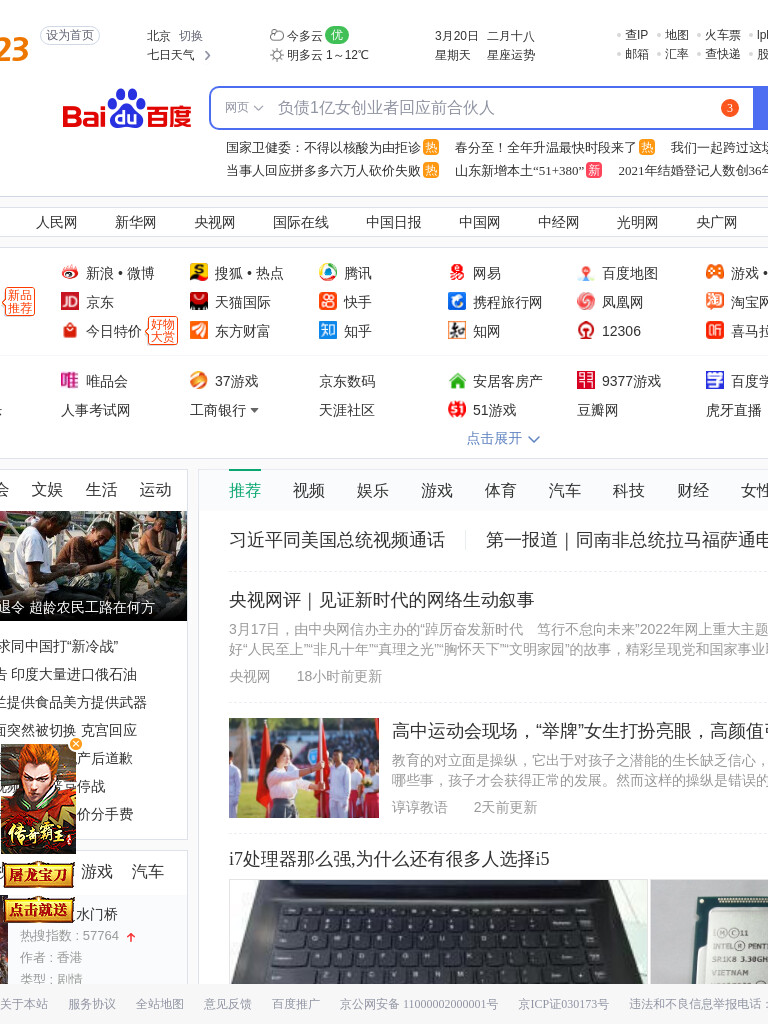768x1024 pixels.
Task: Open the 服务协议 footer link
Action: tap(92, 1004)
